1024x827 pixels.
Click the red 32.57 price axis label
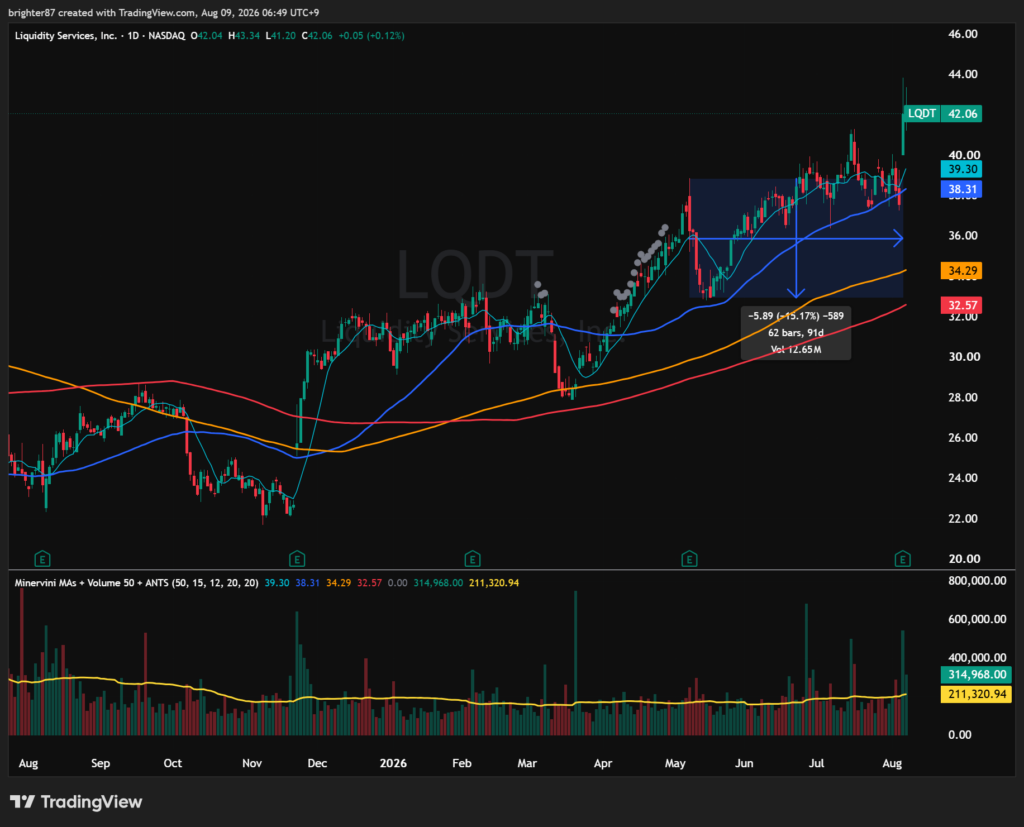[961, 305]
